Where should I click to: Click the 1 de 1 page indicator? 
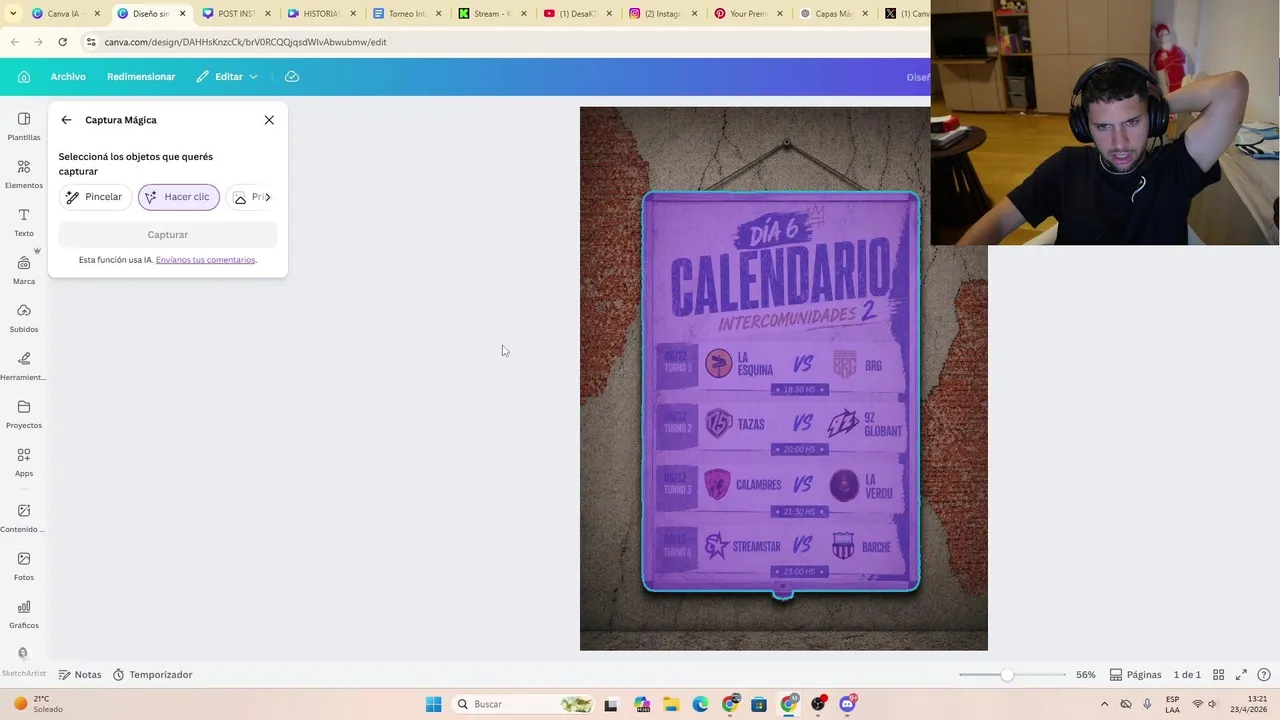click(x=1187, y=675)
